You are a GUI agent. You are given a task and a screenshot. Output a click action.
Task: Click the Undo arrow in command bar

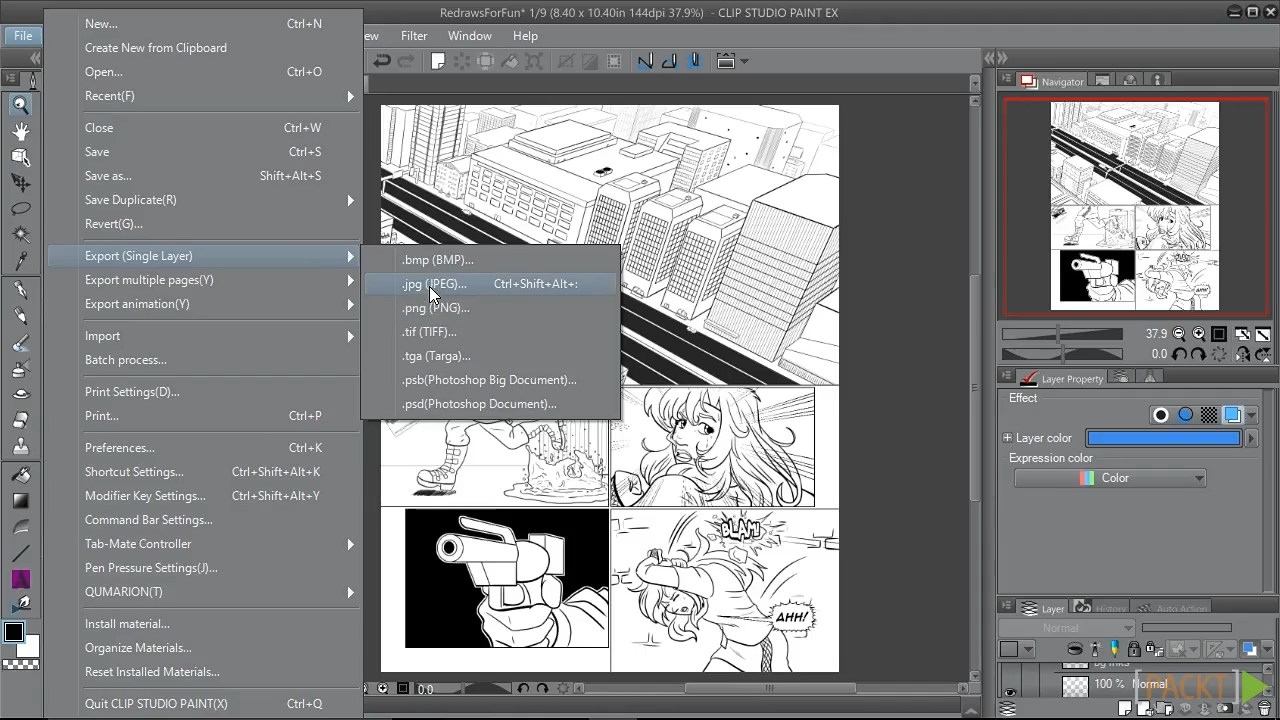382,62
